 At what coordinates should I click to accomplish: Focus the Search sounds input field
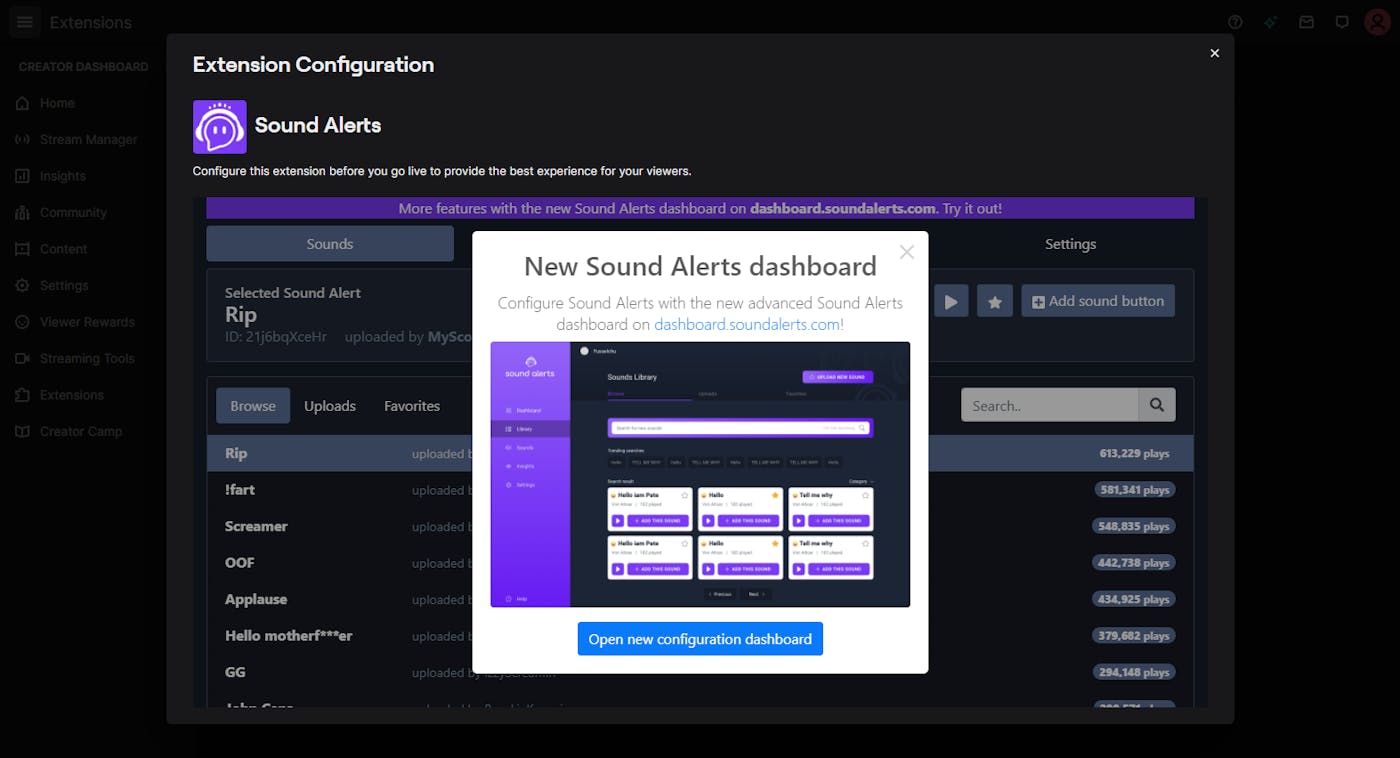coord(1050,405)
